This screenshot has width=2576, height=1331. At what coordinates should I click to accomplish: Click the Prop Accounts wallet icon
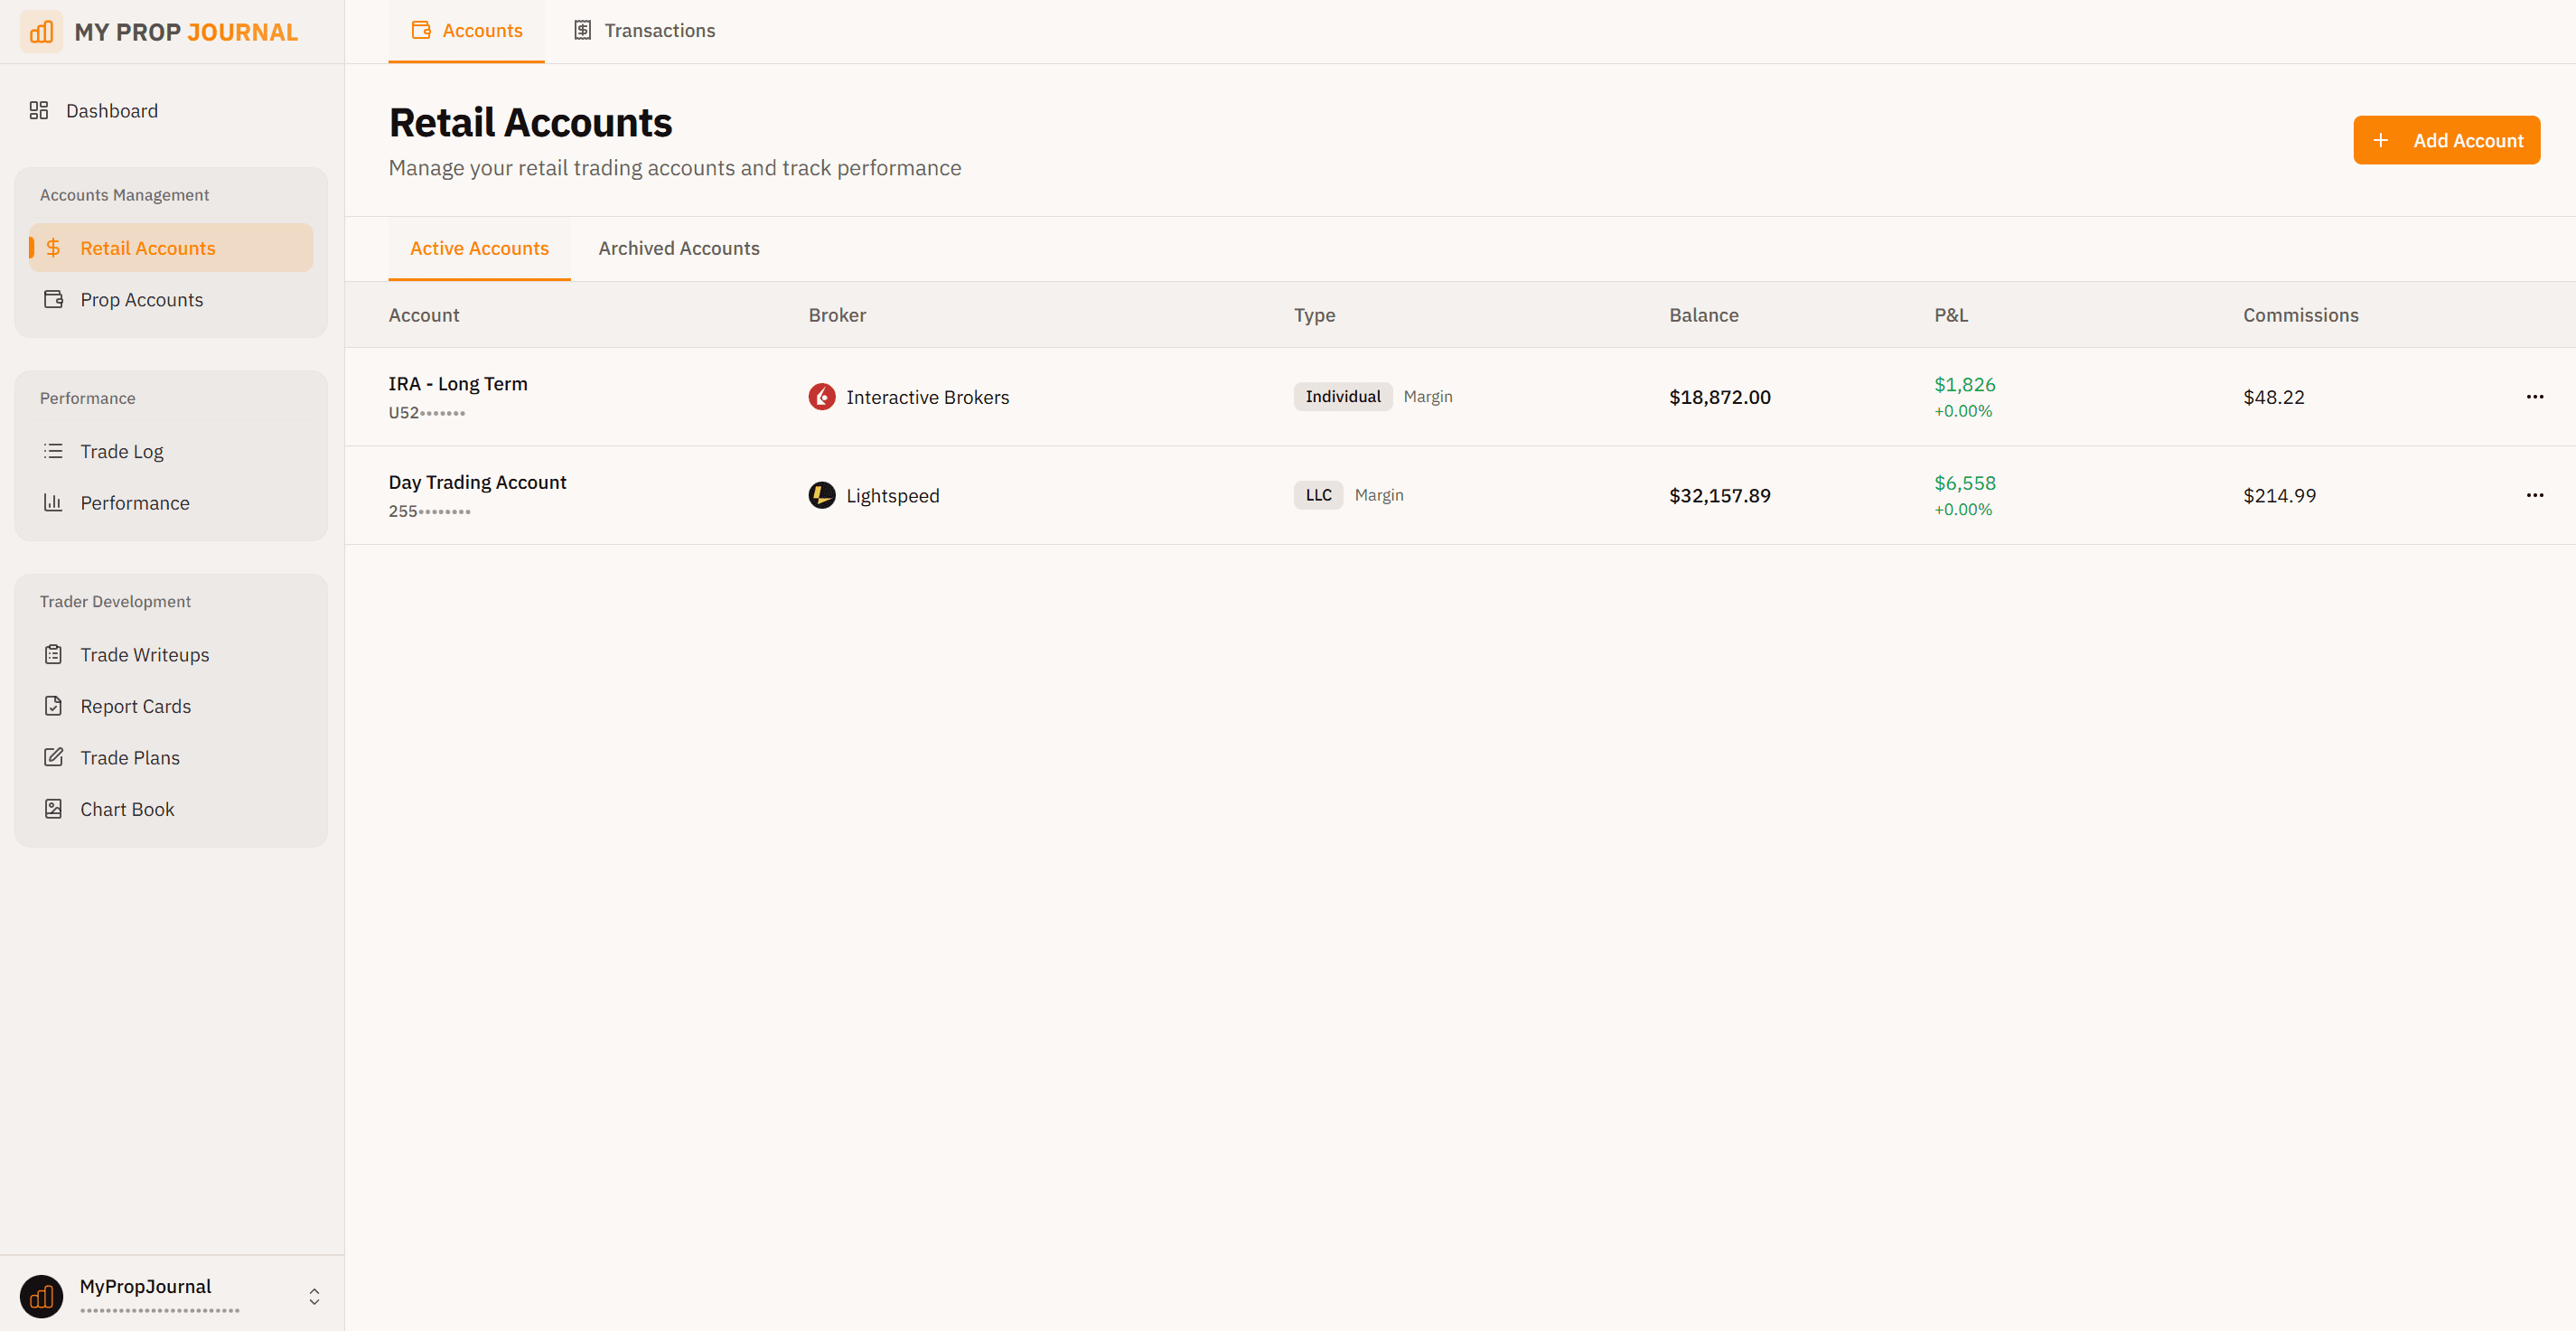pos(54,299)
